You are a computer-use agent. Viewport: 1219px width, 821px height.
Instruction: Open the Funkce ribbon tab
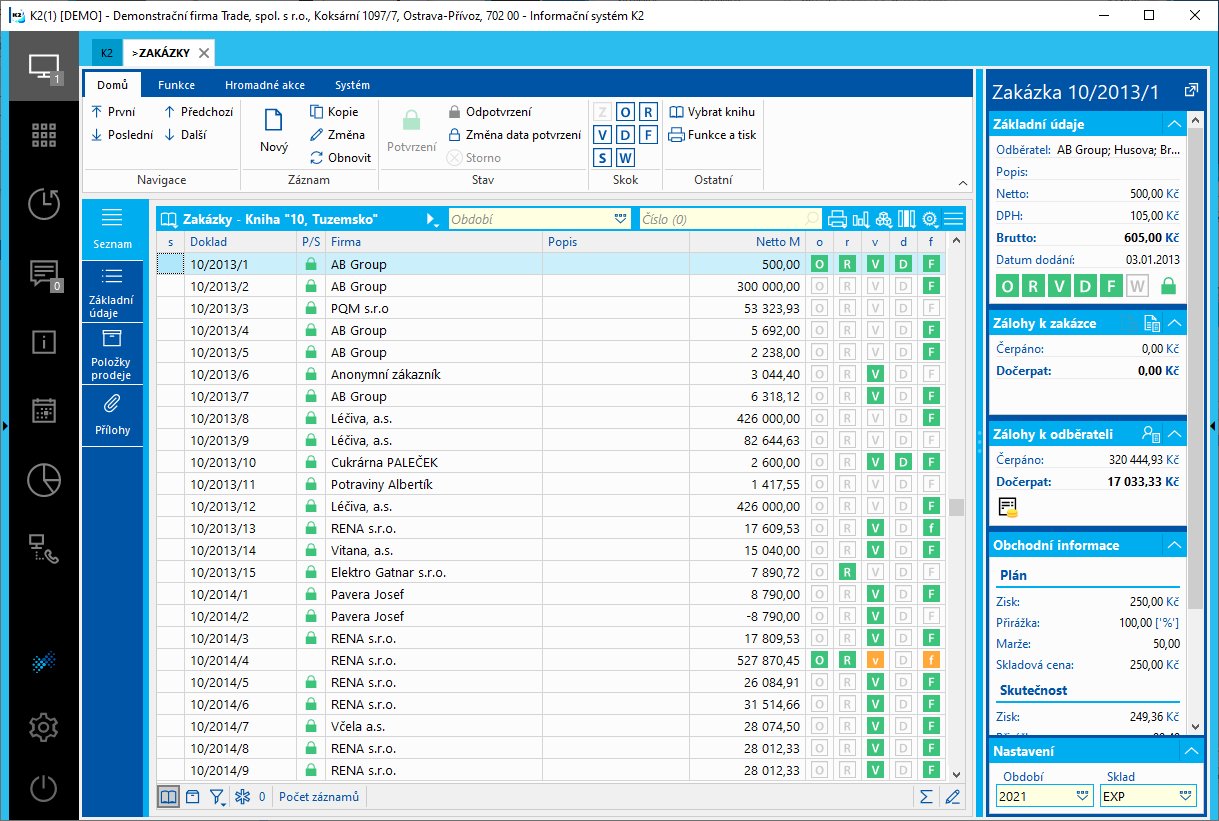[176, 85]
